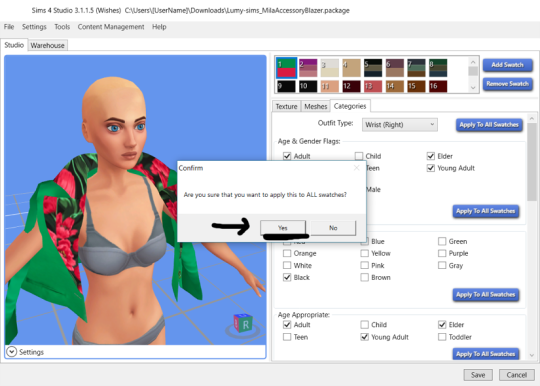Image resolution: width=540 pixels, height=386 pixels.
Task: Toggle the Young Adult gender flag checkbox
Action: (431, 168)
